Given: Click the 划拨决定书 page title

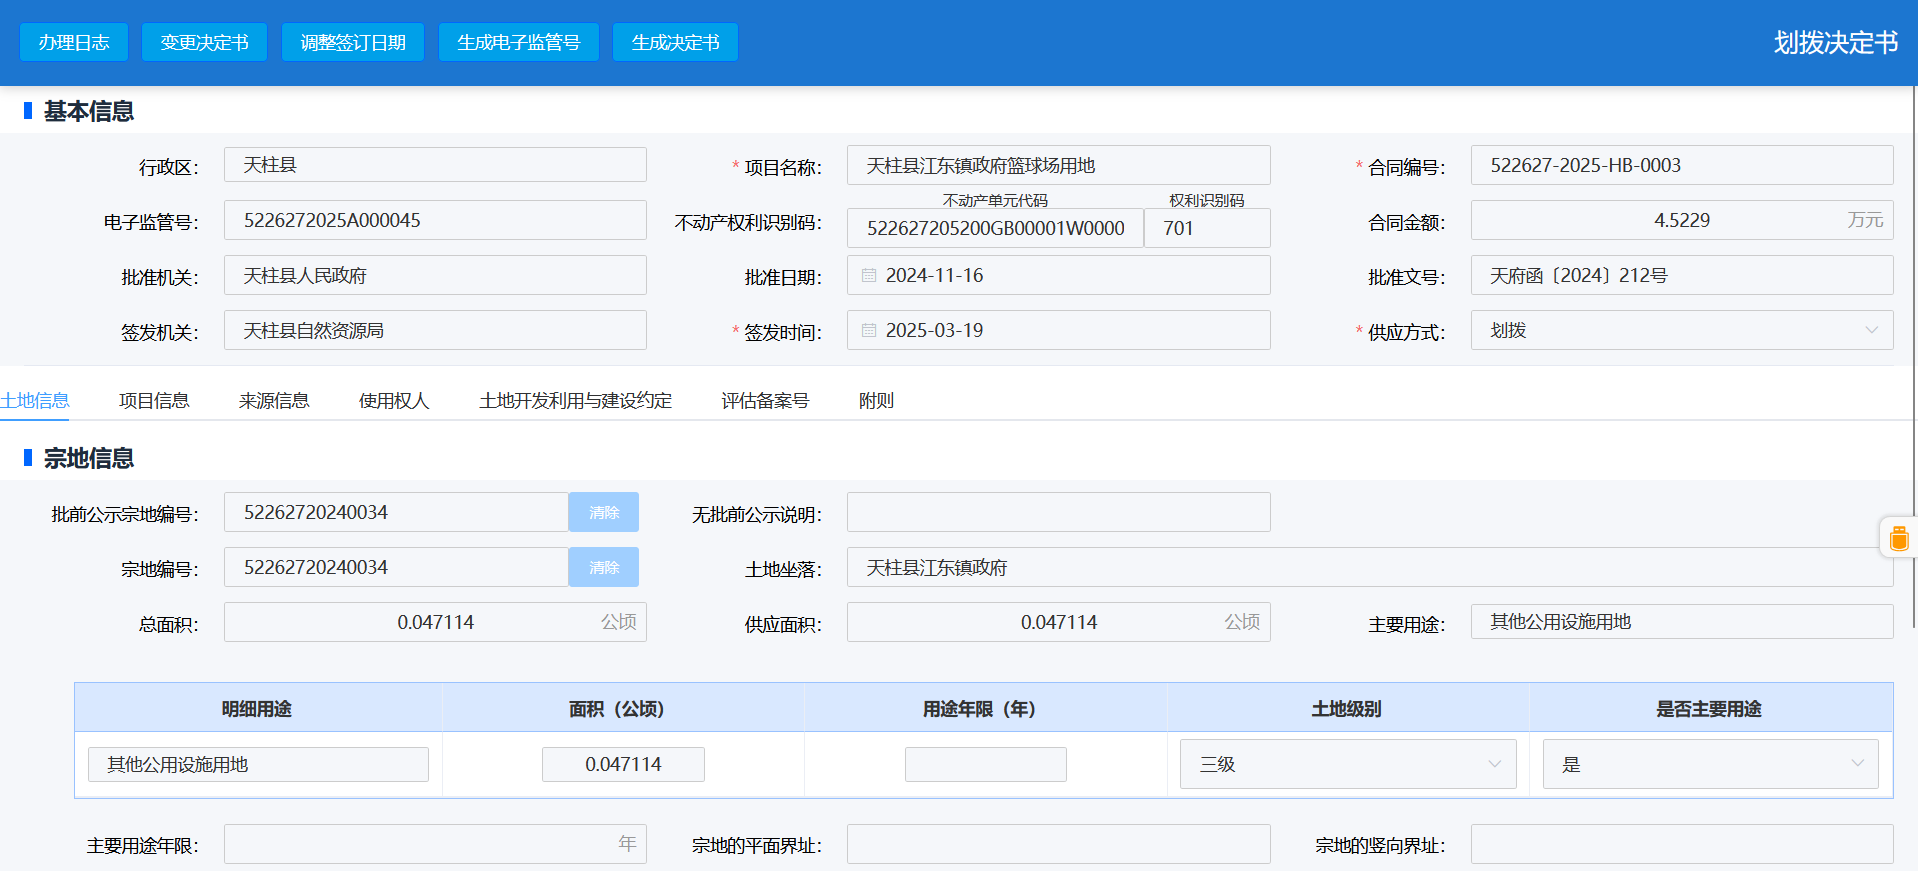Looking at the screenshot, I should 1836,42.
